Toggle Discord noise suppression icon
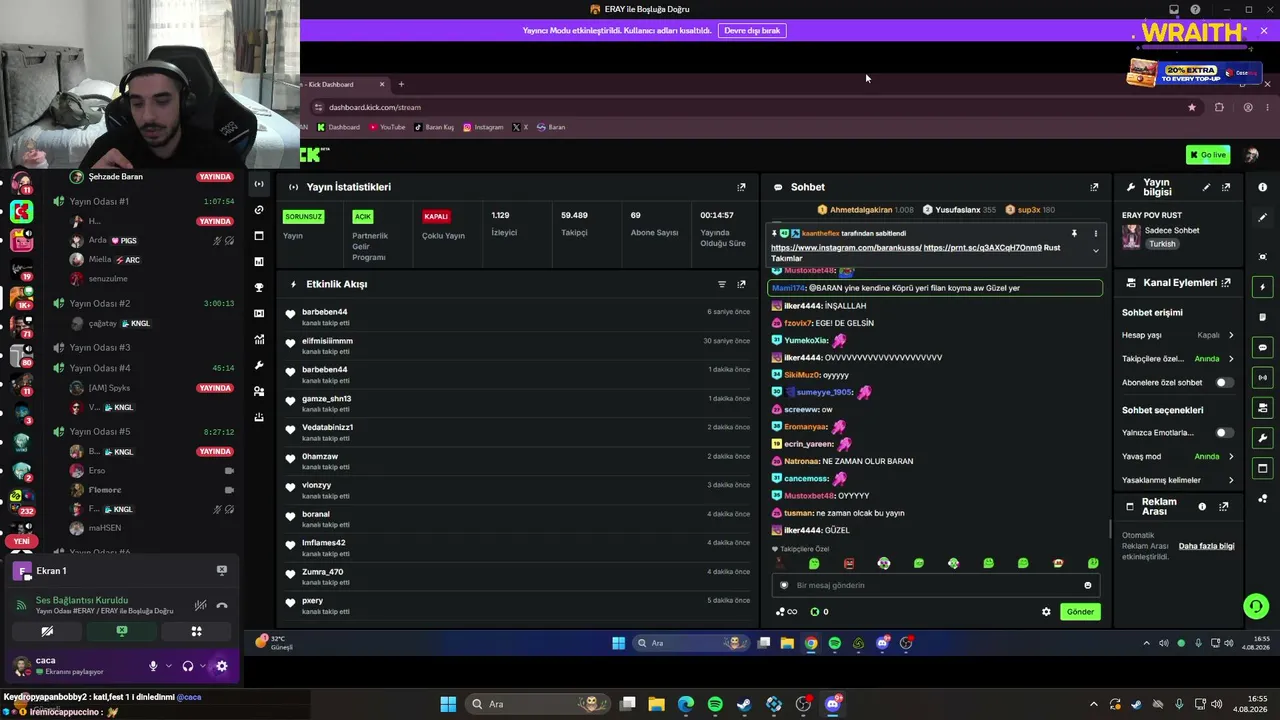This screenshot has height=720, width=1280. click(200, 605)
